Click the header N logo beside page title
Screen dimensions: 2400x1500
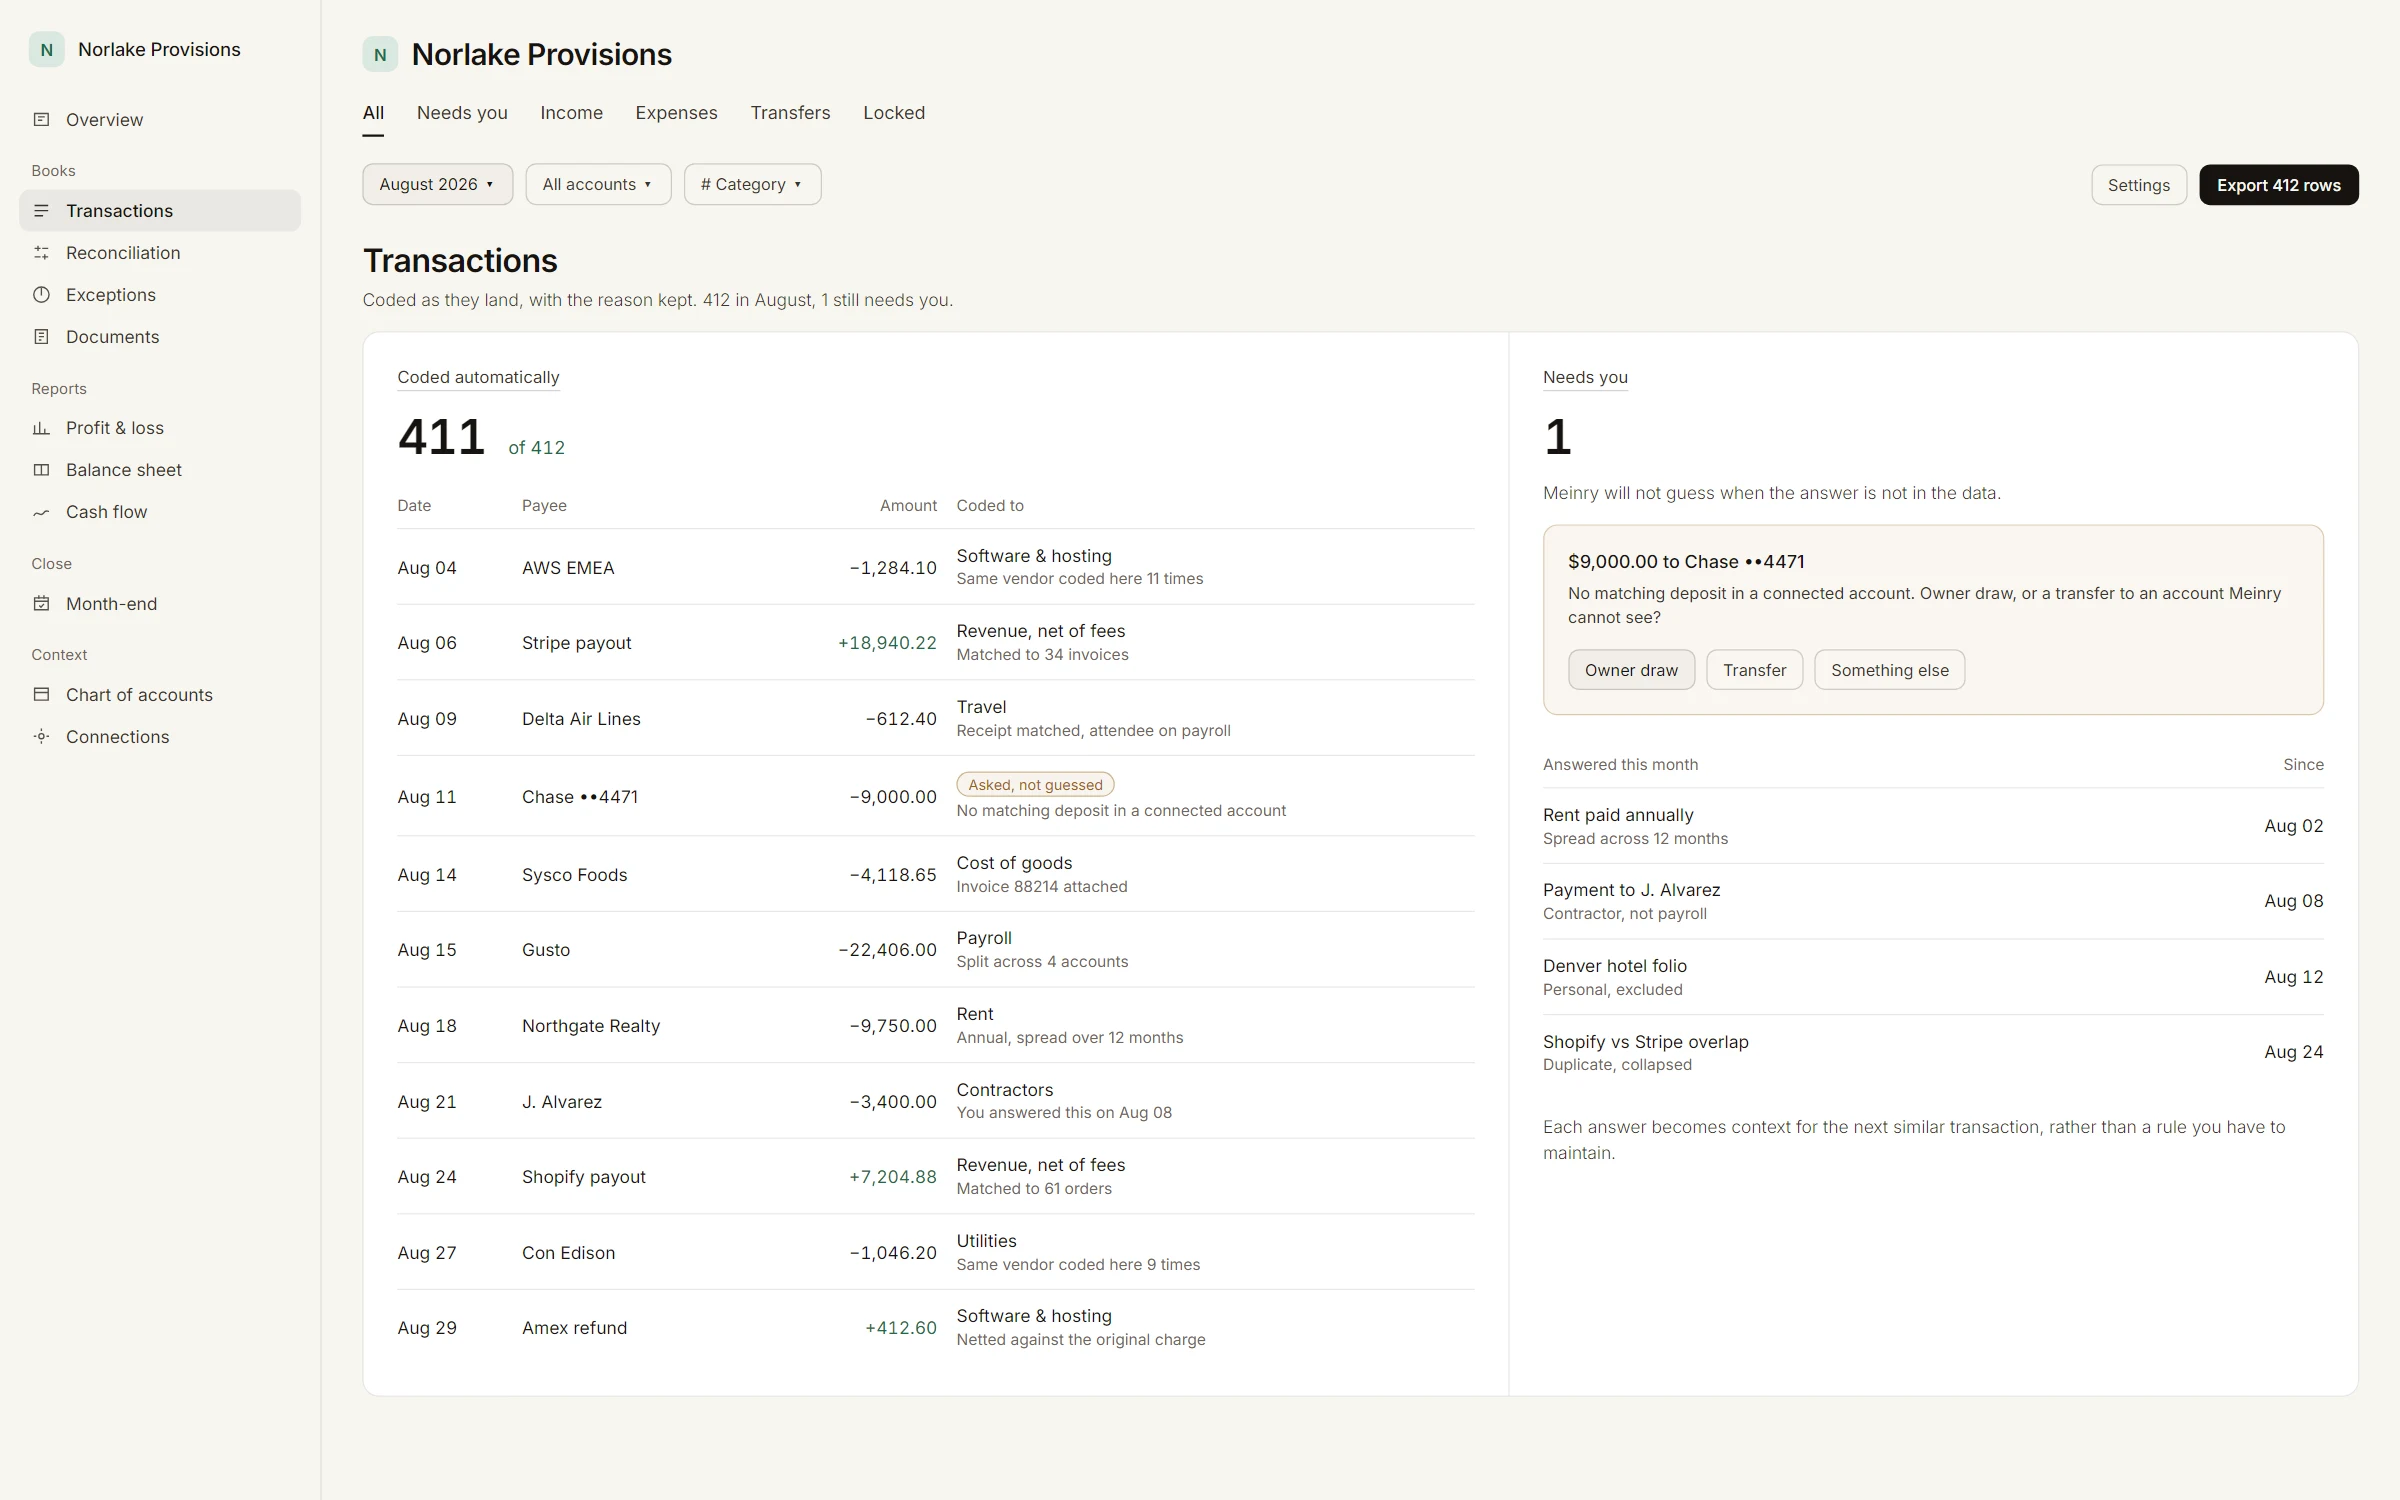[x=380, y=55]
